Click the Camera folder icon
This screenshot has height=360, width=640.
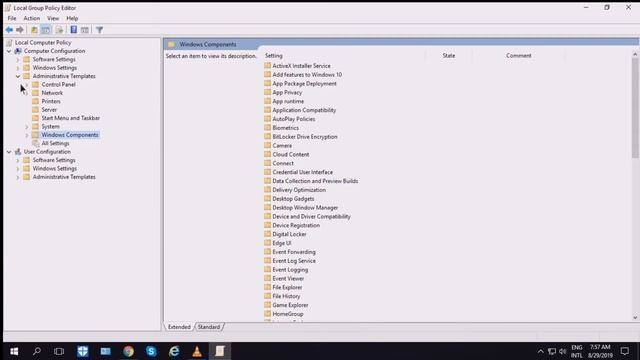tap(267, 145)
